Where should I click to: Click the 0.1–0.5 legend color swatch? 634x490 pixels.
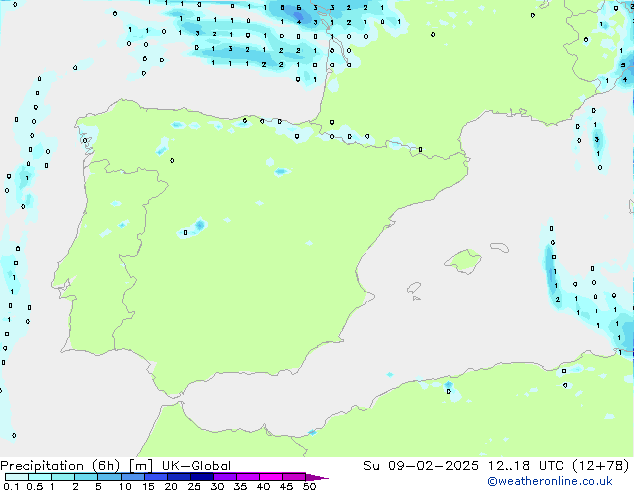(x=17, y=477)
